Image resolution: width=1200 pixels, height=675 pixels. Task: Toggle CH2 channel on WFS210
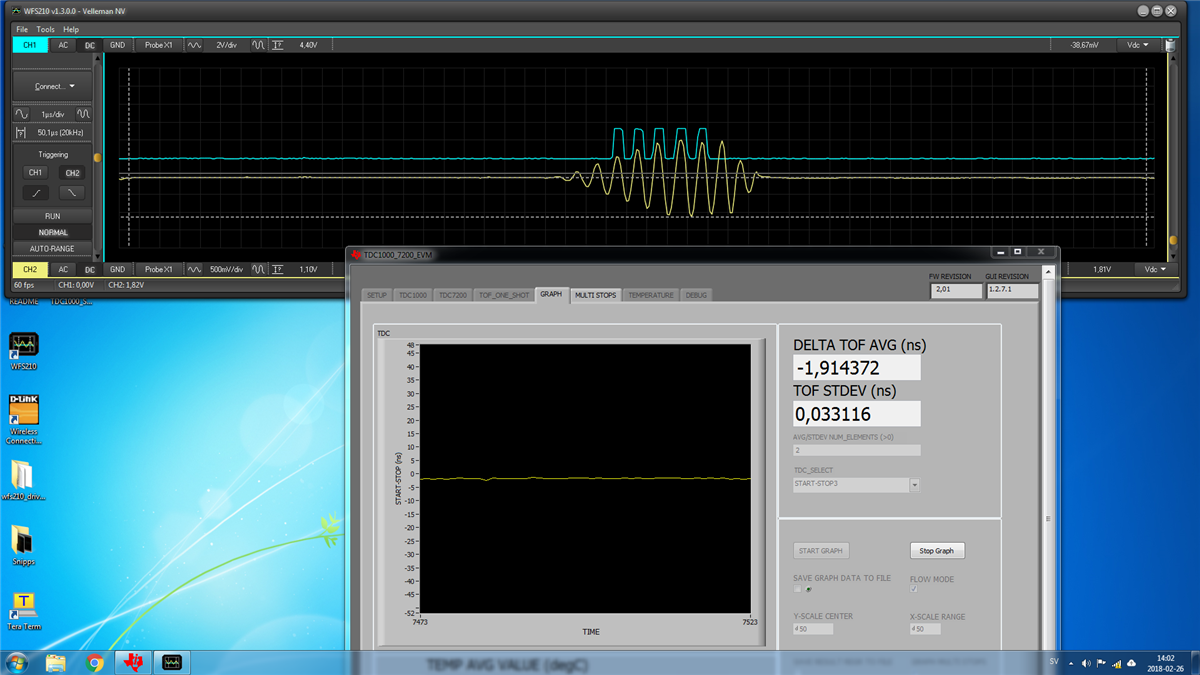30,269
